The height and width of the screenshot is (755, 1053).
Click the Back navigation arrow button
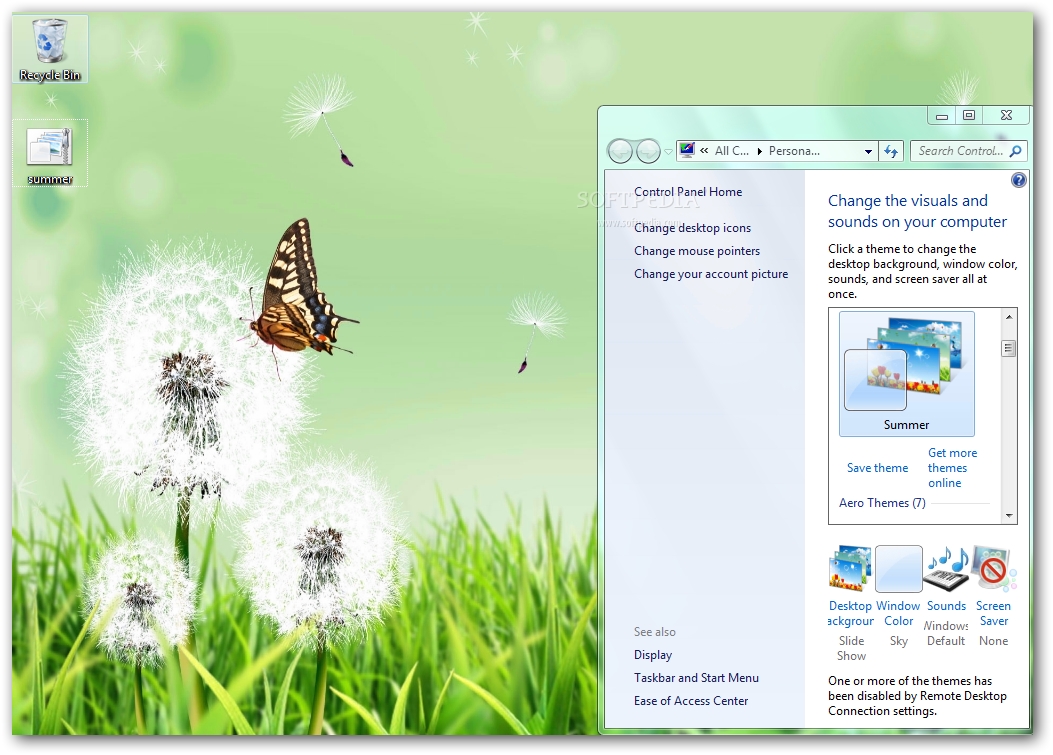click(x=620, y=151)
